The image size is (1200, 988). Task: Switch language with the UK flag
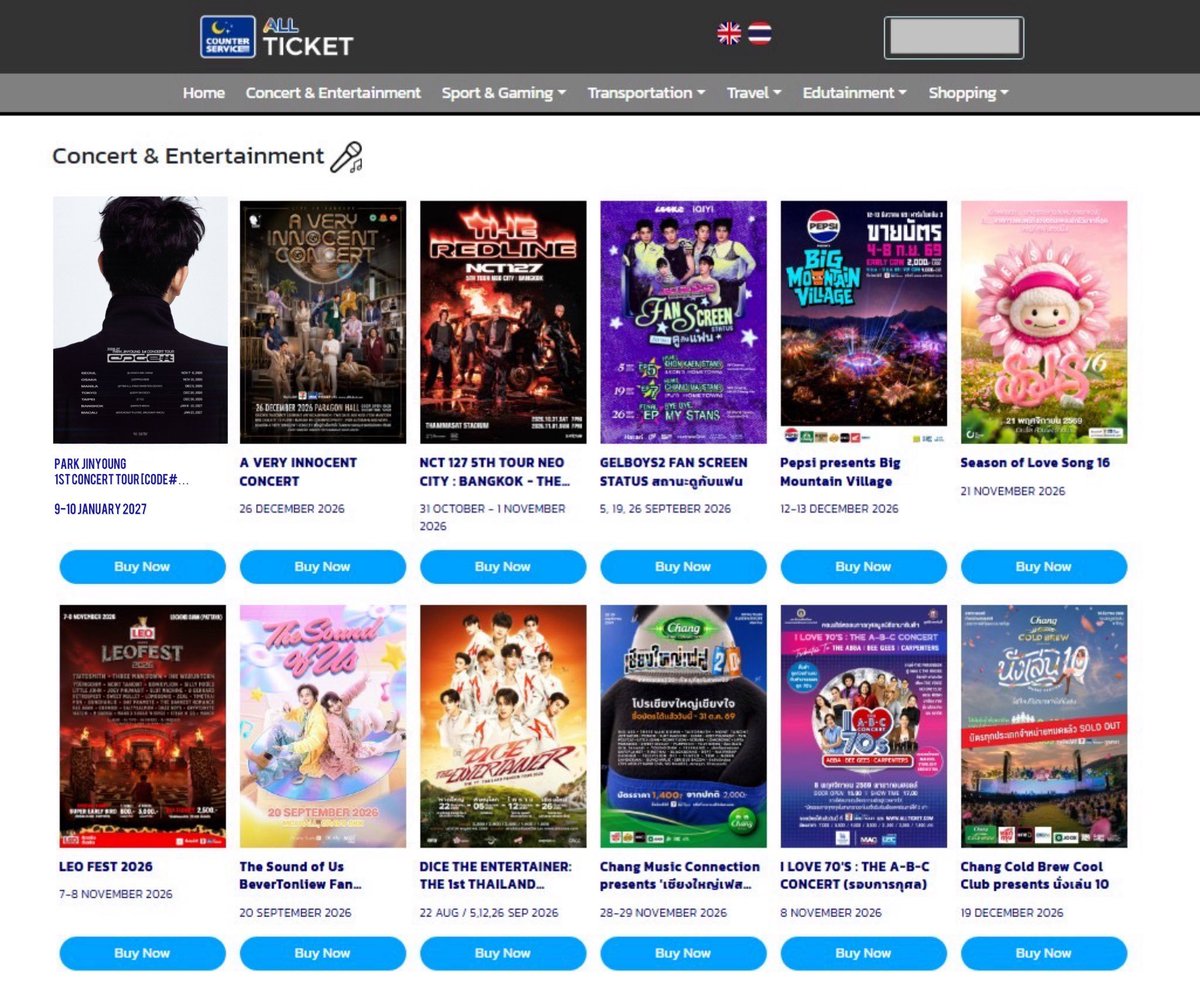pos(729,34)
